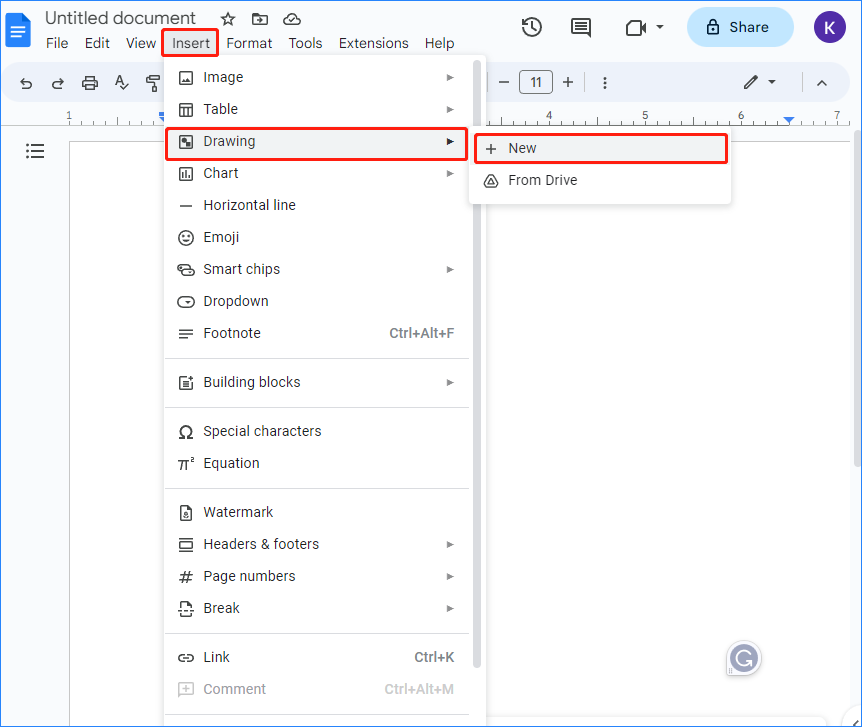The height and width of the screenshot is (727, 862).
Task: Open the Meet camera dropdown arrow
Action: pyautogui.click(x=659, y=27)
